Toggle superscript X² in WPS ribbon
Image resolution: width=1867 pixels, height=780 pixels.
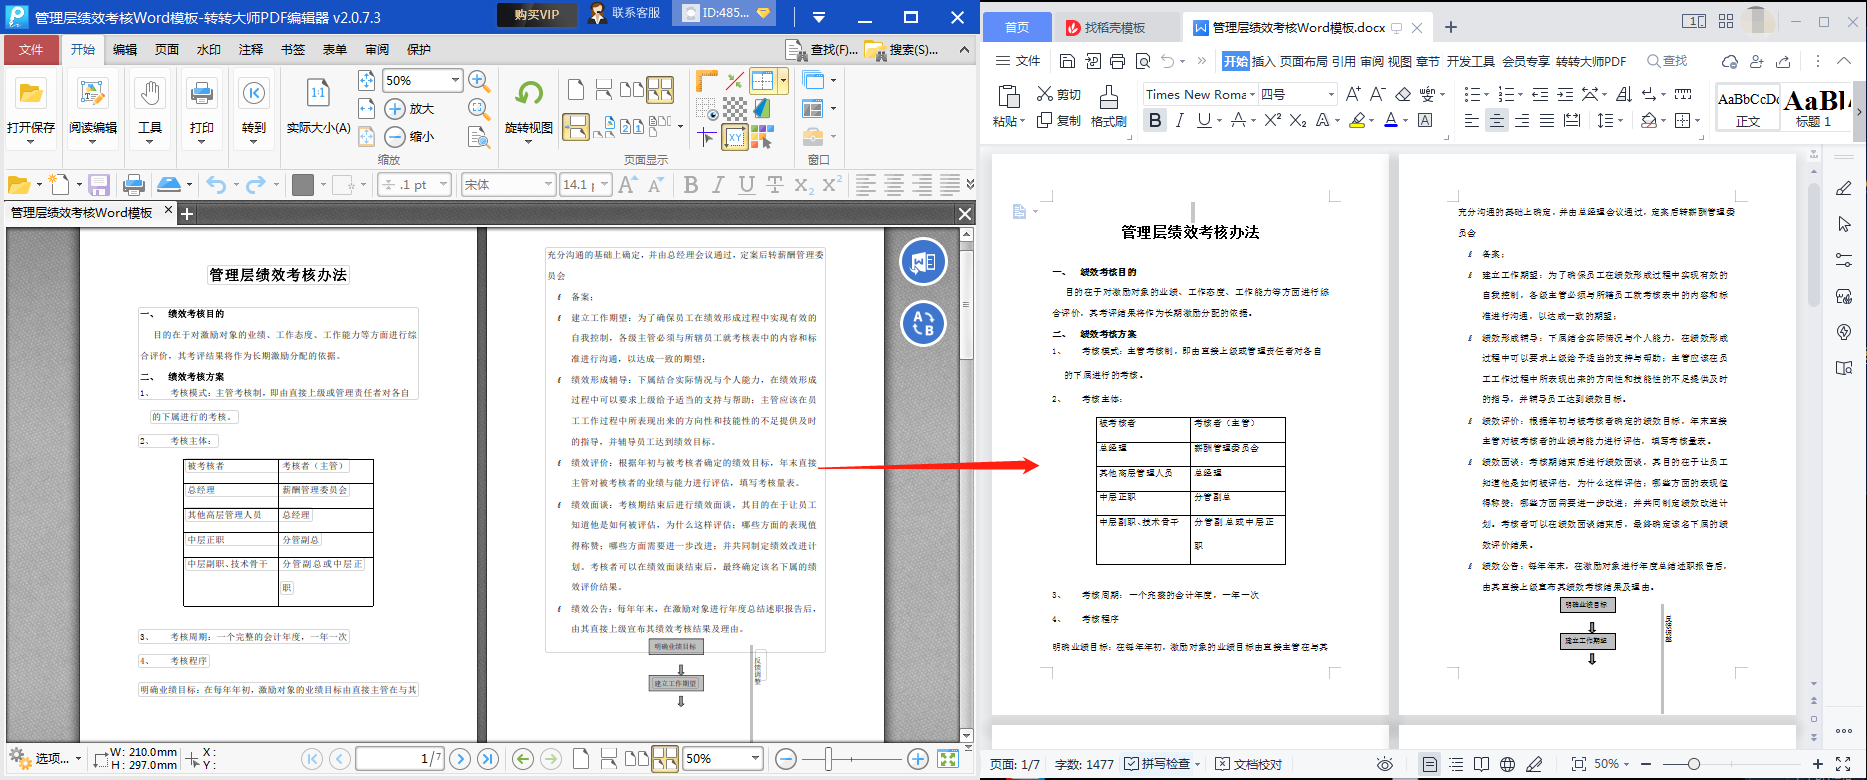[1272, 120]
